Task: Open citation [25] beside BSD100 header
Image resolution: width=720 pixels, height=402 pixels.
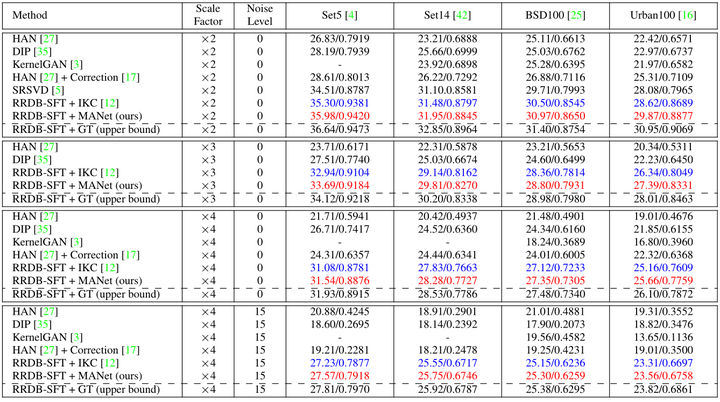Action: (576, 15)
